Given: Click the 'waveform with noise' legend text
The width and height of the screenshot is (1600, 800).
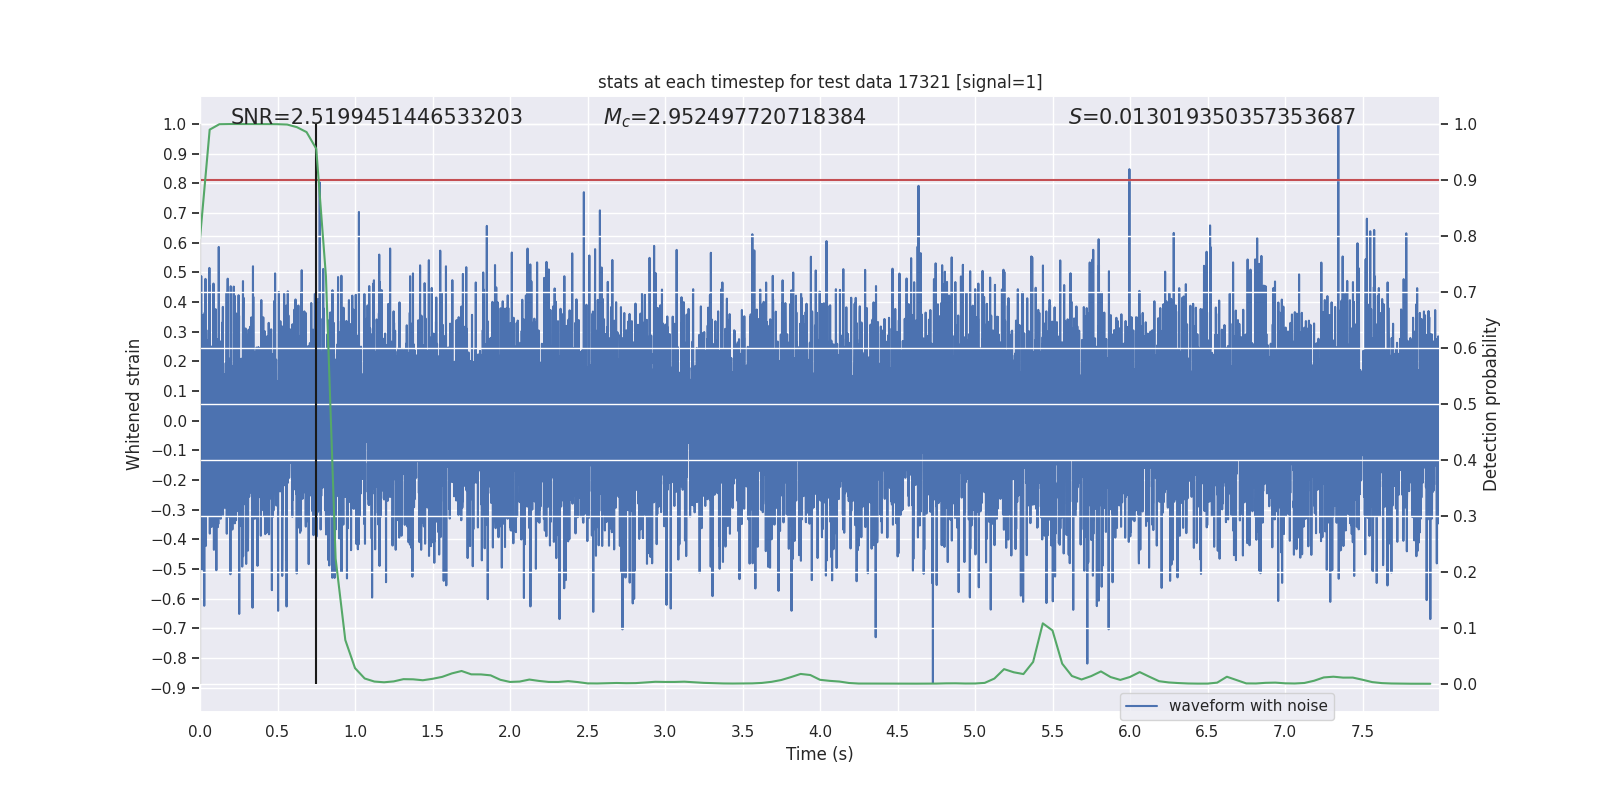Looking at the screenshot, I should [1247, 706].
